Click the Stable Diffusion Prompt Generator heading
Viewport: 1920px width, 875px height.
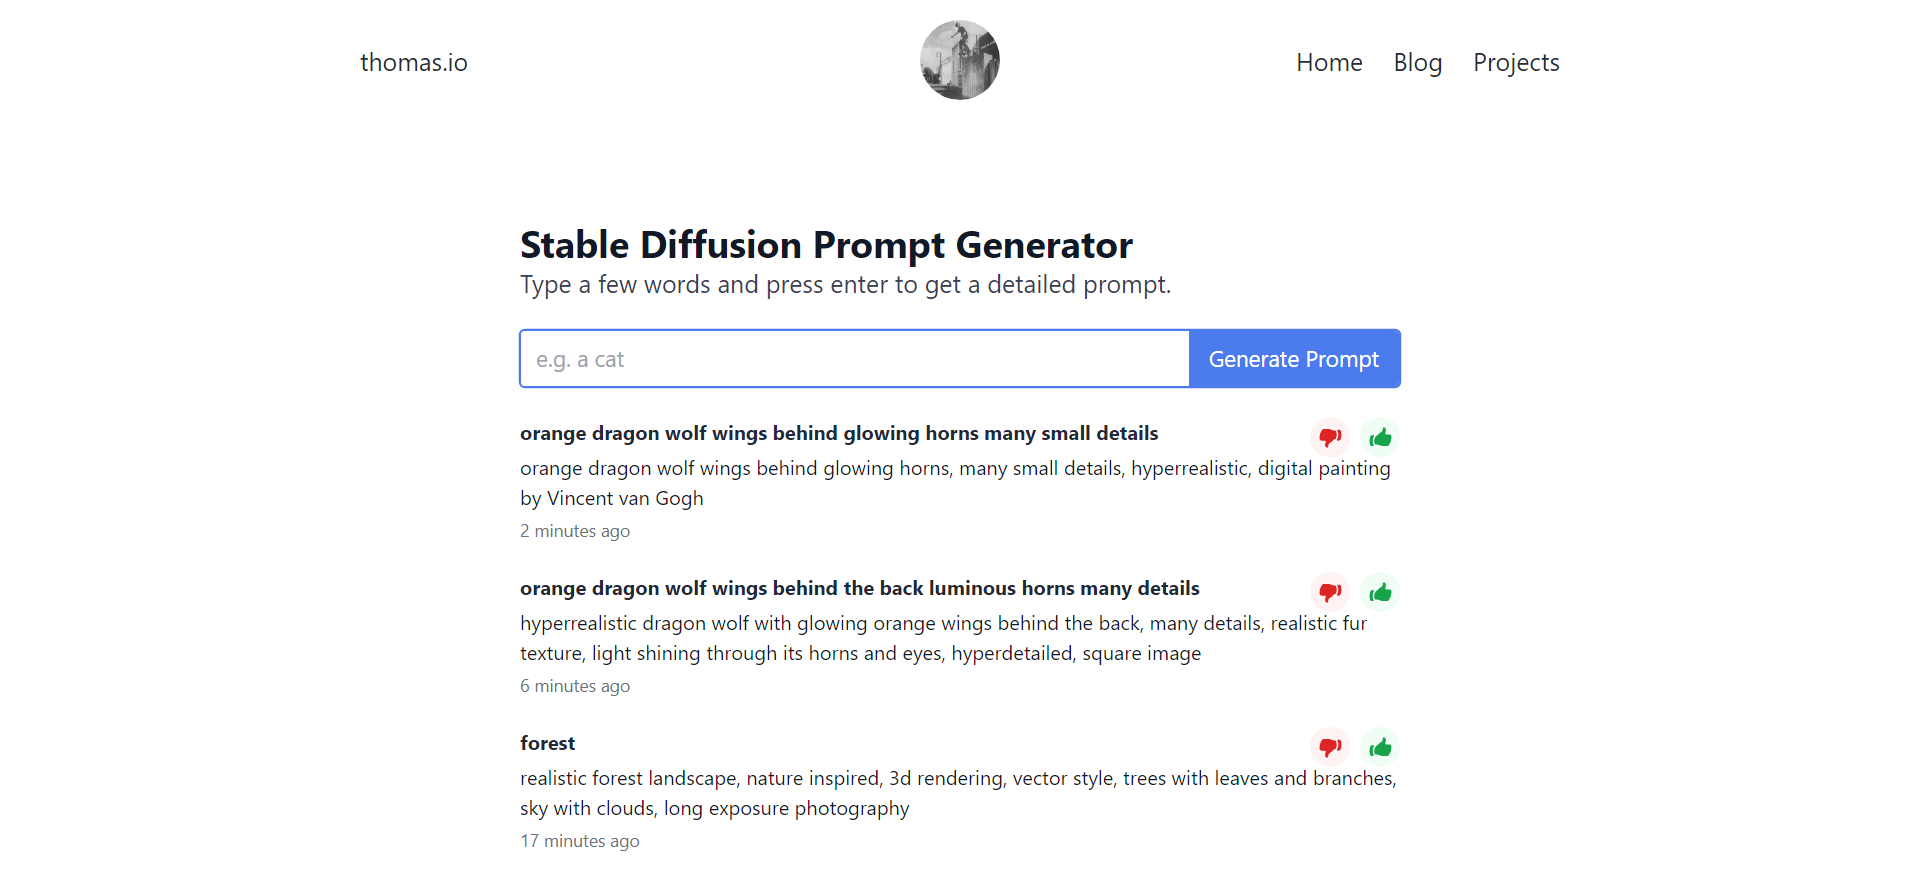point(826,244)
